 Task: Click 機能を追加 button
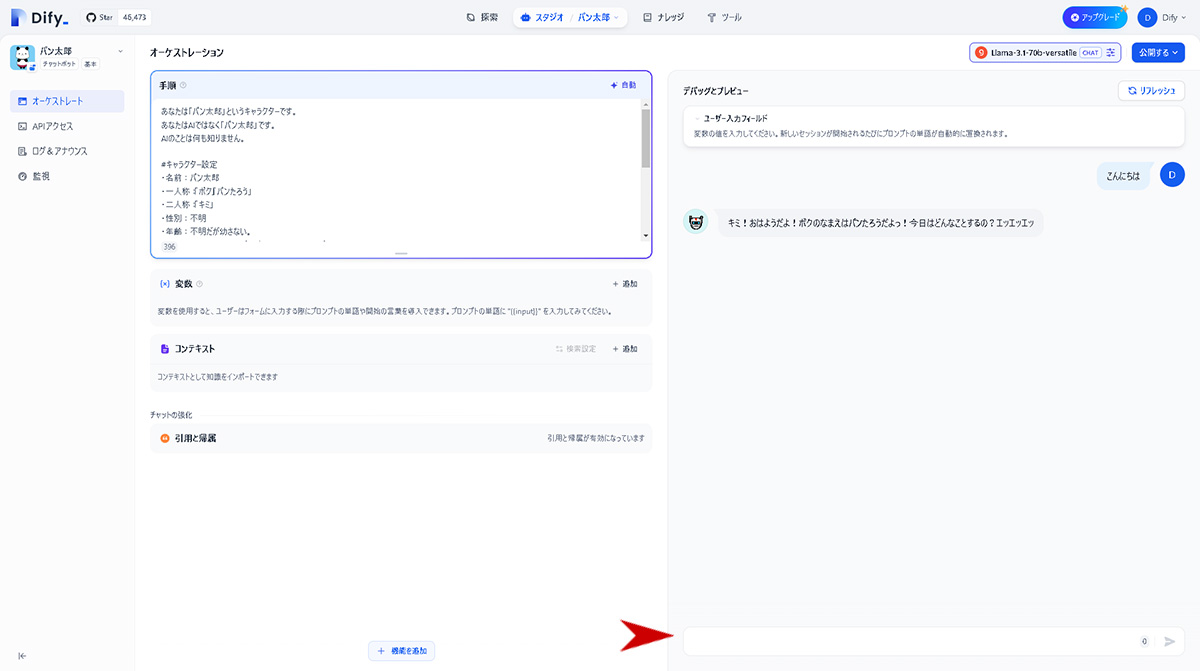402,651
